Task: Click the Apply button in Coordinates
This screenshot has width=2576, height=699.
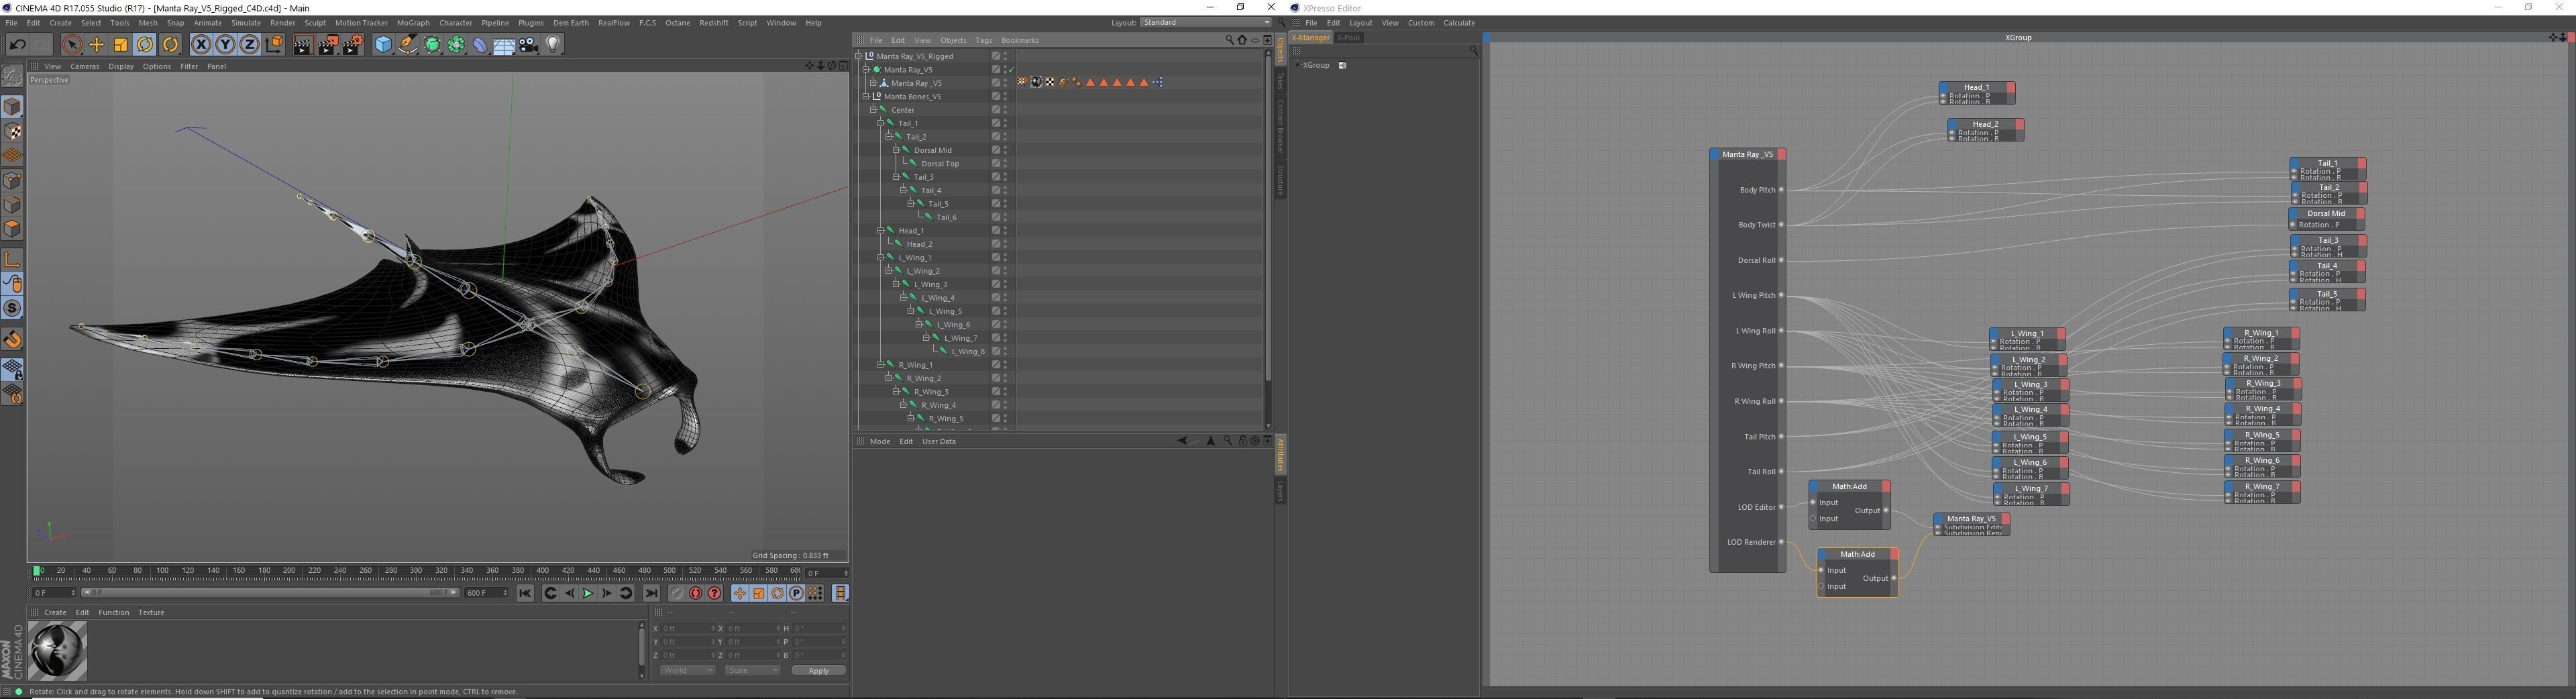Action: click(818, 670)
